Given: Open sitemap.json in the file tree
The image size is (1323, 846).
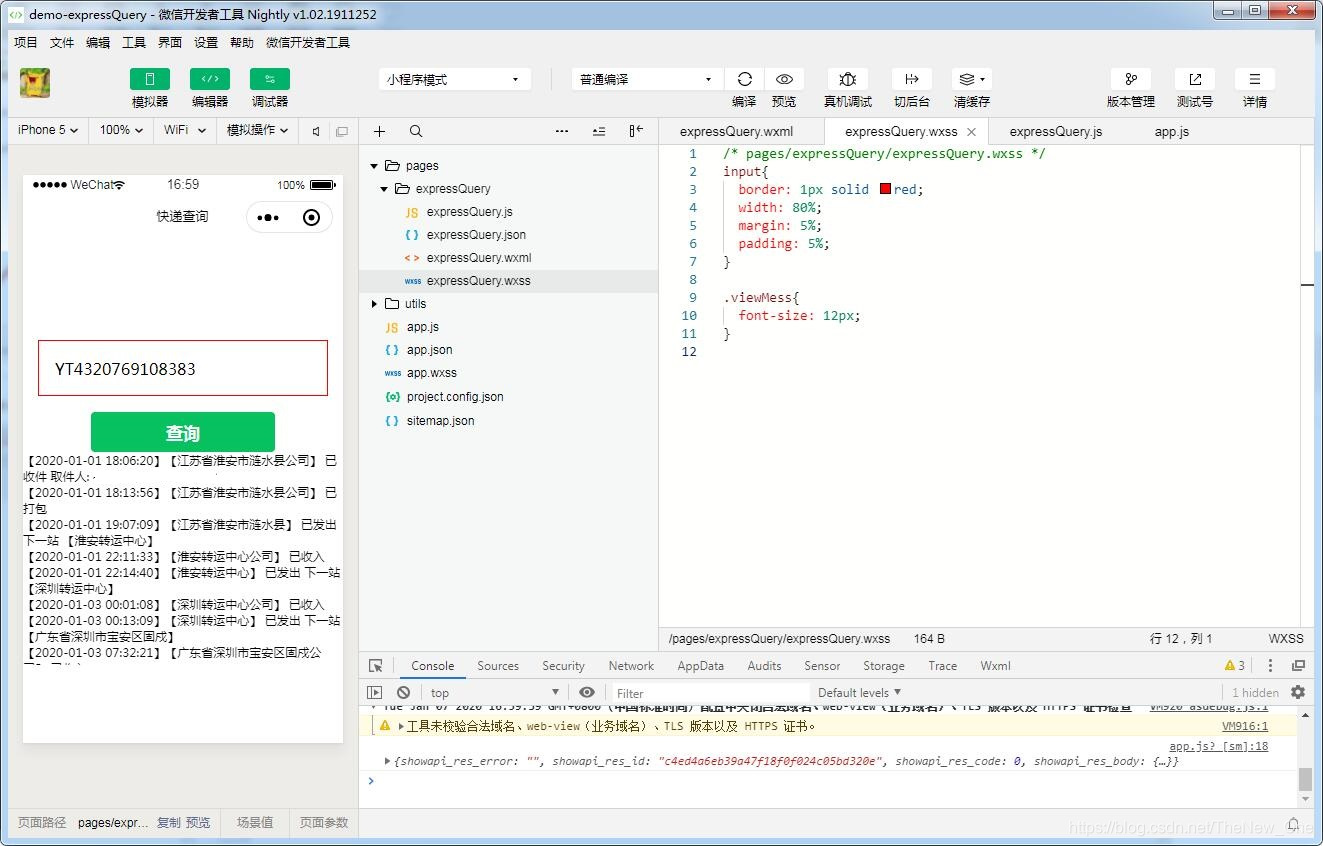Looking at the screenshot, I should 440,421.
